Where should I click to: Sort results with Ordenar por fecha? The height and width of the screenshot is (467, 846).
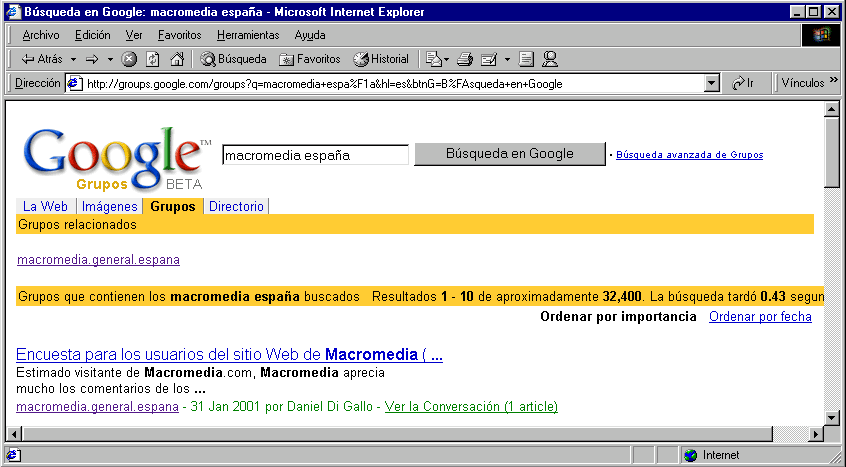[x=760, y=317]
